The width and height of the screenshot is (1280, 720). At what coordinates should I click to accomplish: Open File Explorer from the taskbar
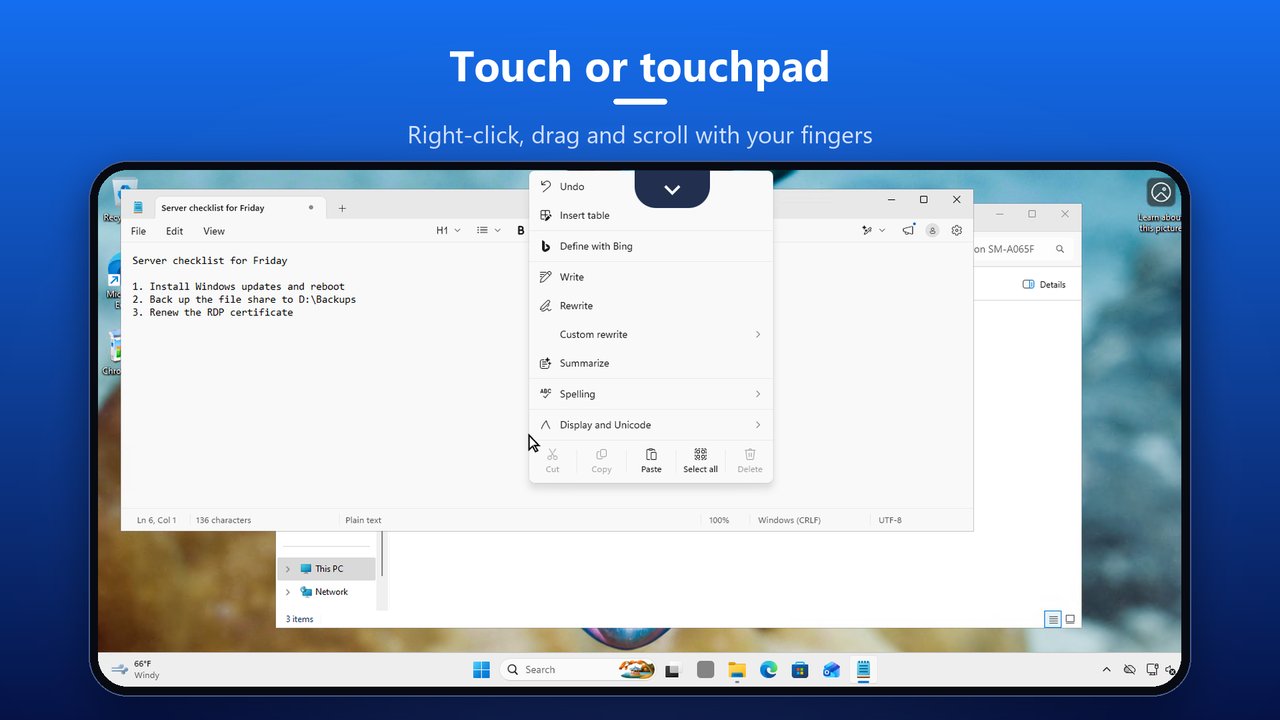pos(737,670)
